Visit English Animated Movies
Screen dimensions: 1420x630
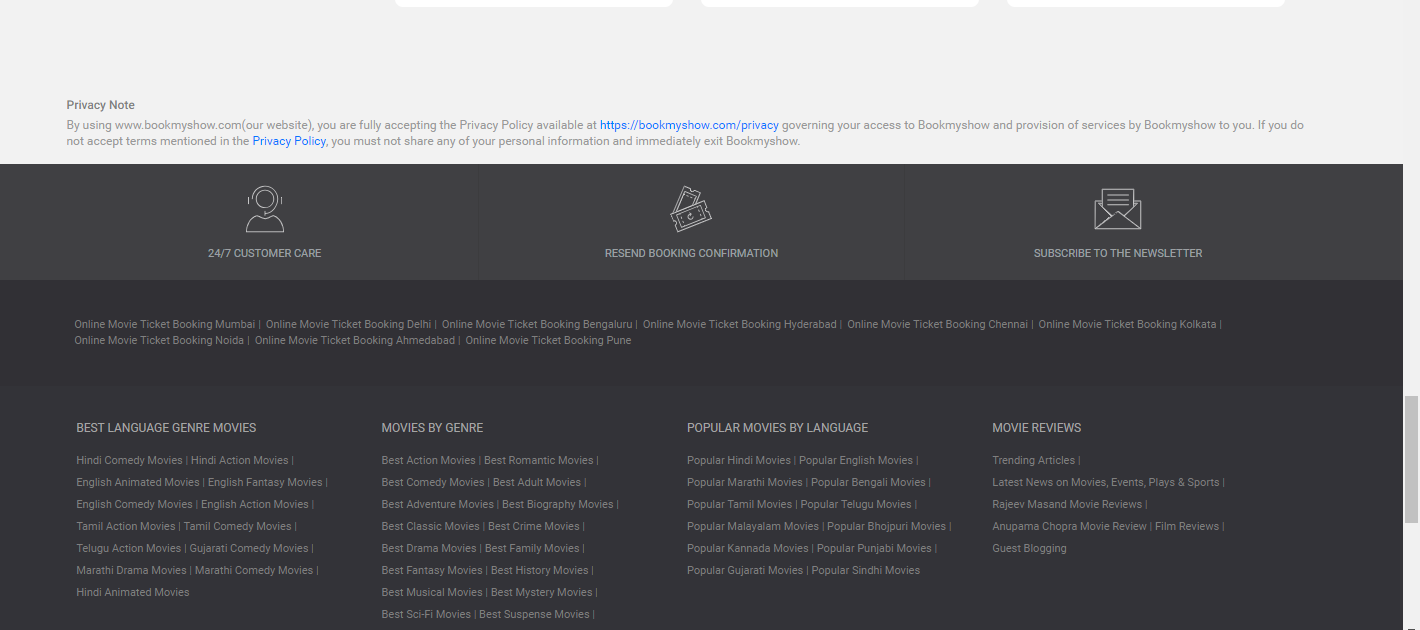[x=138, y=482]
